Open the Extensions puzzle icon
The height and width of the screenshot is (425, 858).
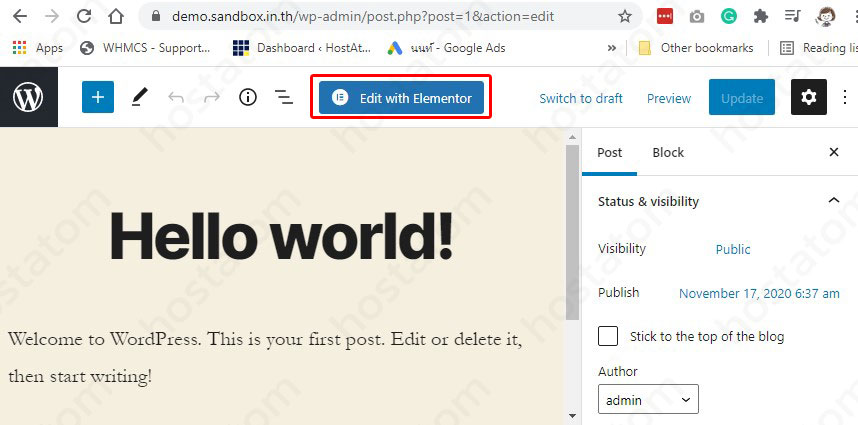click(761, 16)
